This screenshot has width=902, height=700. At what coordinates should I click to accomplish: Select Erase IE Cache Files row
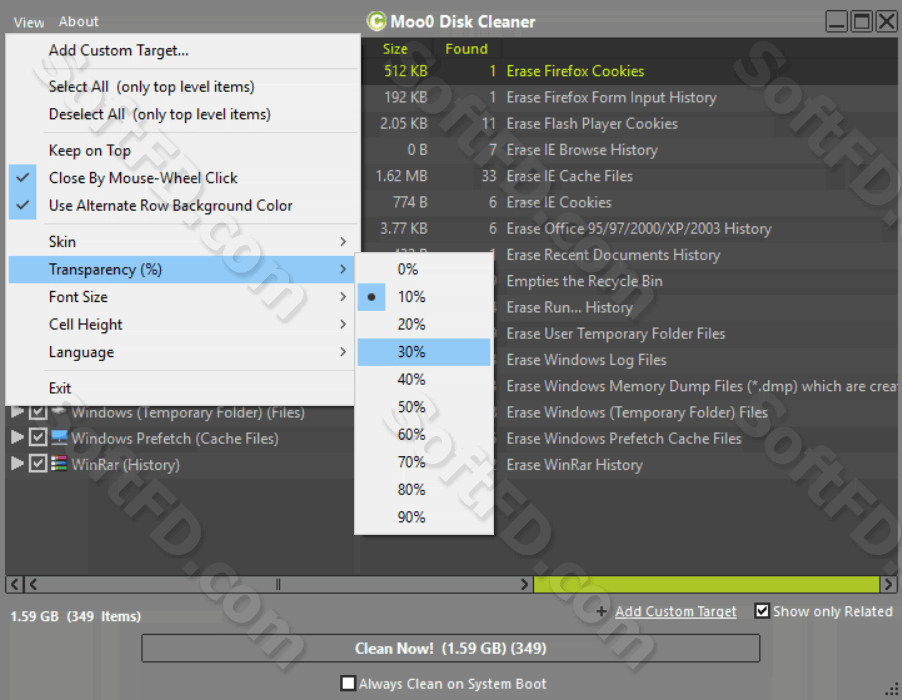click(x=629, y=176)
